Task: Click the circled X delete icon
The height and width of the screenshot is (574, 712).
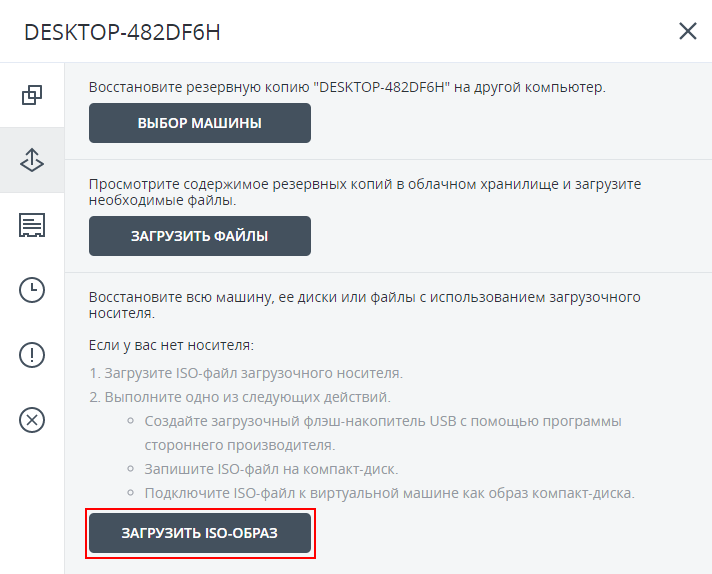Action: [x=32, y=420]
